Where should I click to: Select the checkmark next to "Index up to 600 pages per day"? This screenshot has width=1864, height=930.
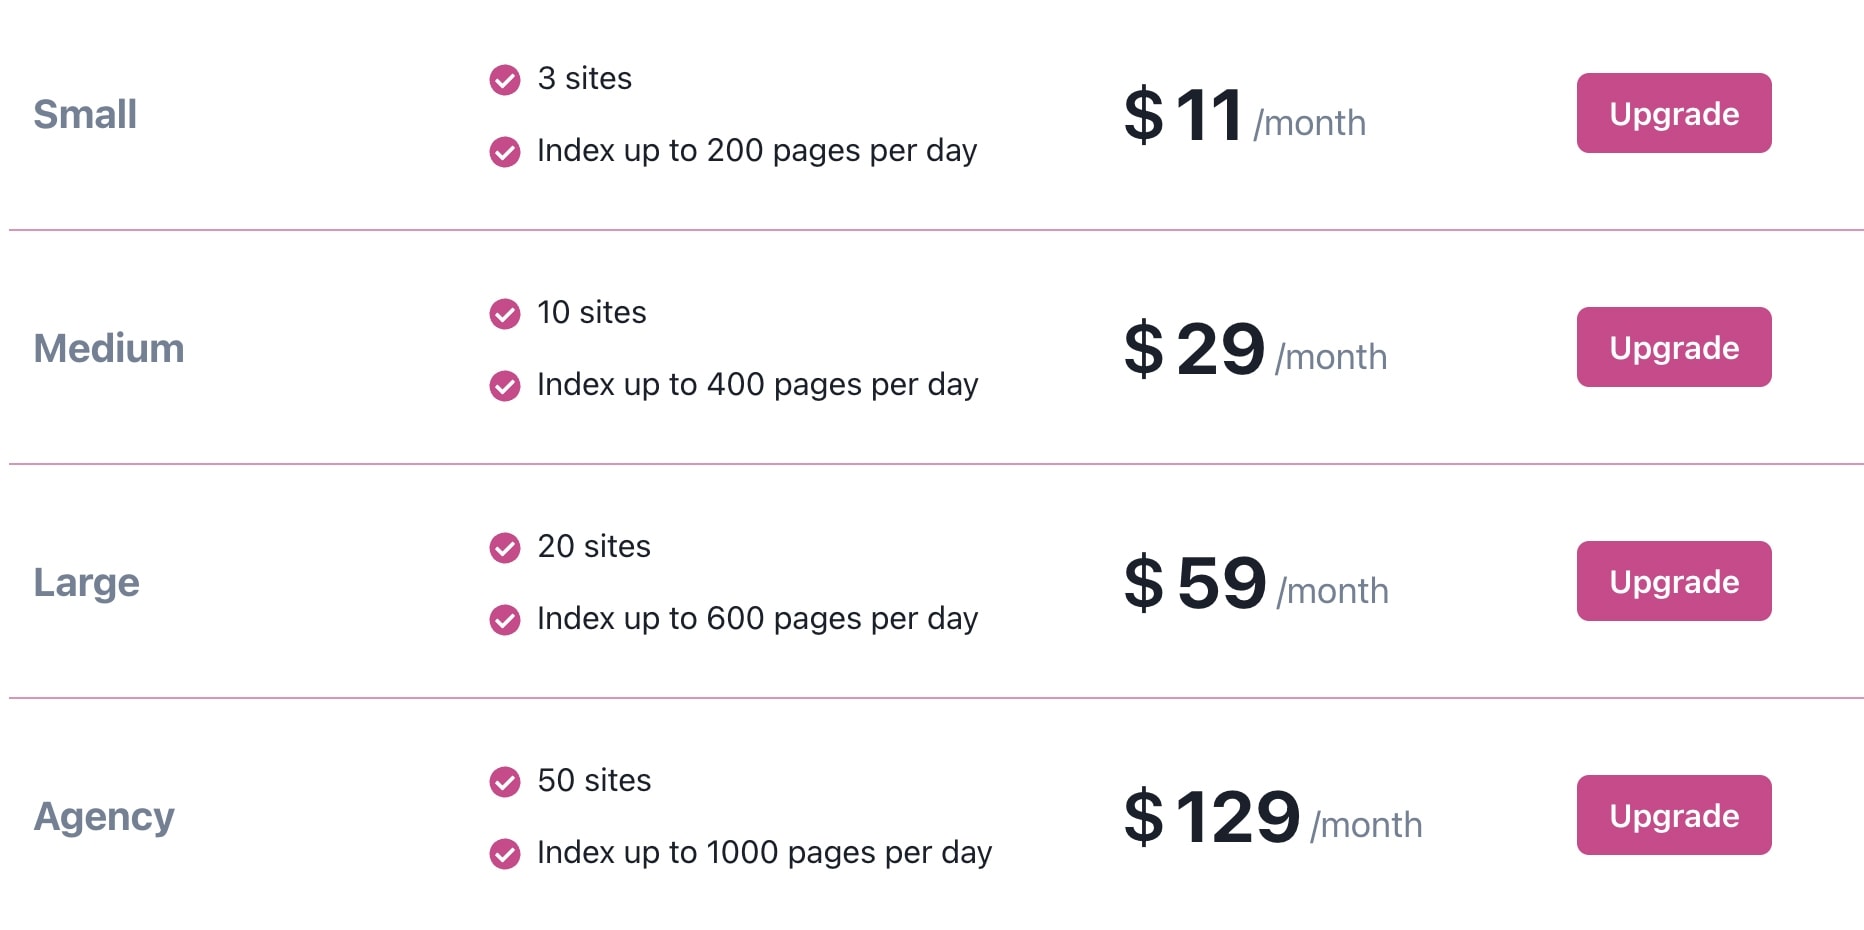pyautogui.click(x=504, y=619)
